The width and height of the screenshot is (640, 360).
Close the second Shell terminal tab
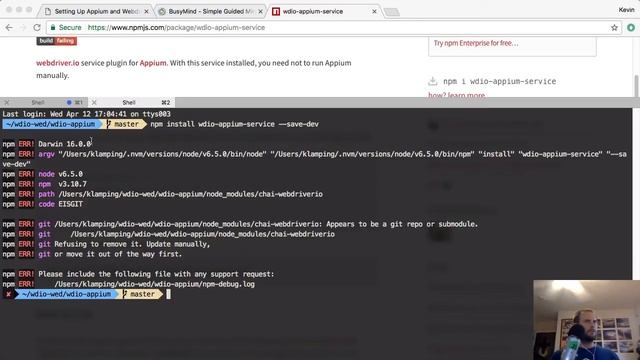pyautogui.click(x=94, y=102)
